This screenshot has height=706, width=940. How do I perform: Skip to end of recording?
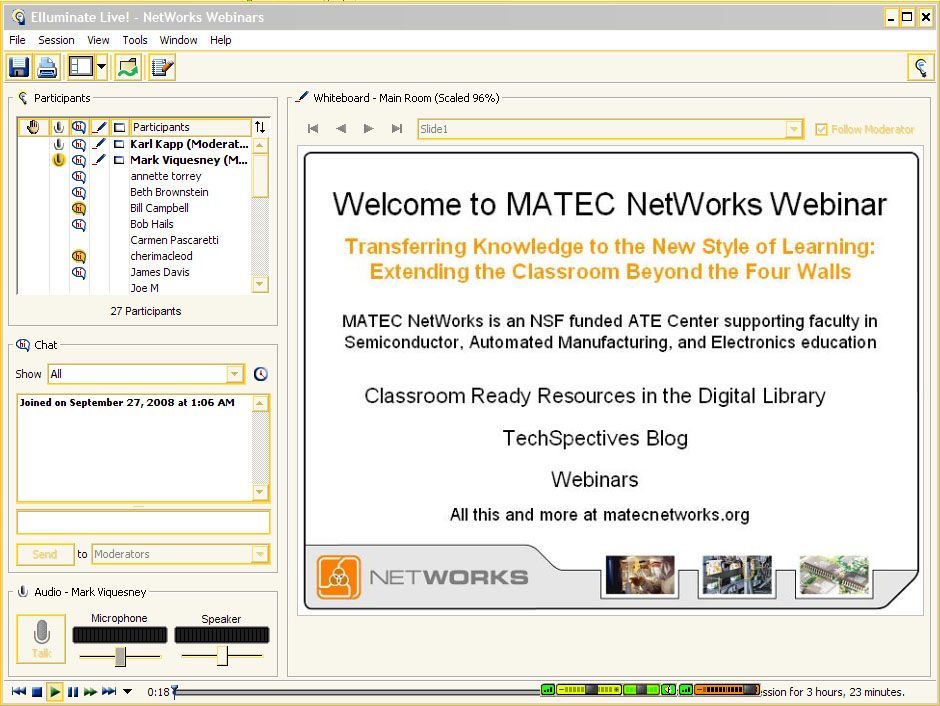[x=109, y=692]
